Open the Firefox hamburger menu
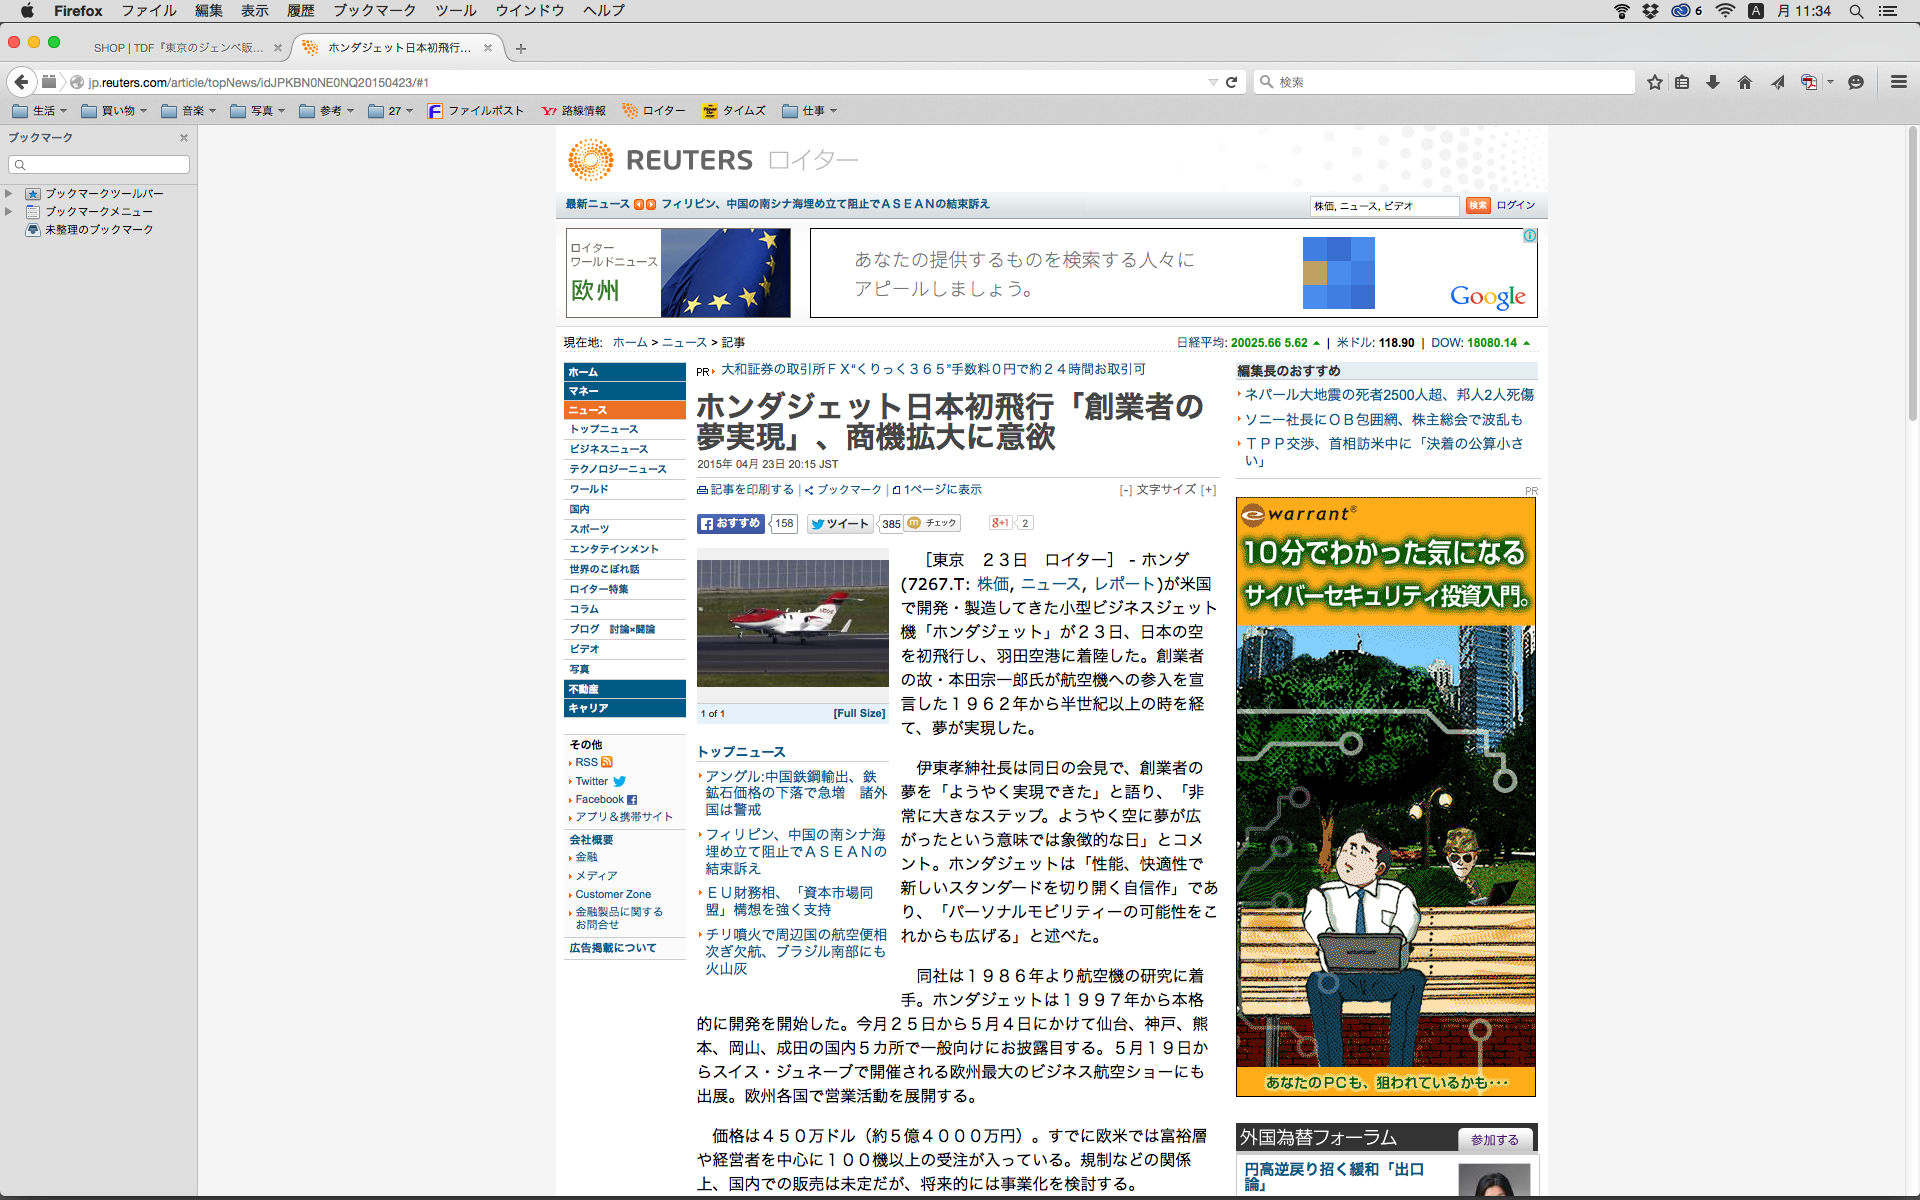The image size is (1920, 1200). (1898, 82)
